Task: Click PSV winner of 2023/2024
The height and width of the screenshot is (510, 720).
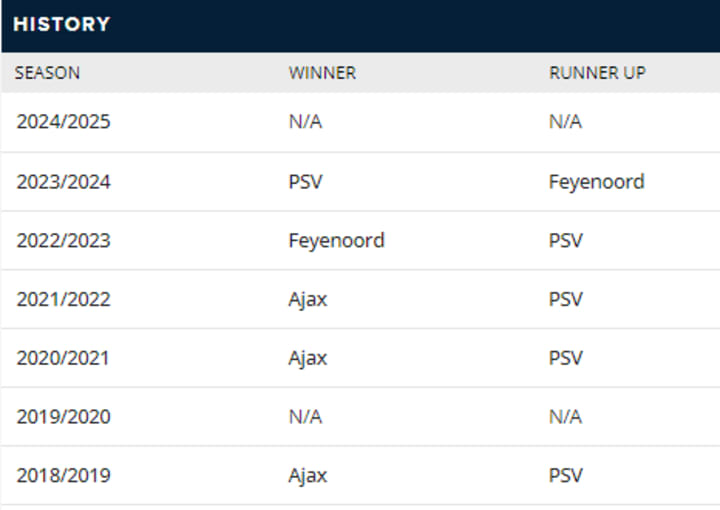Action: tap(305, 182)
